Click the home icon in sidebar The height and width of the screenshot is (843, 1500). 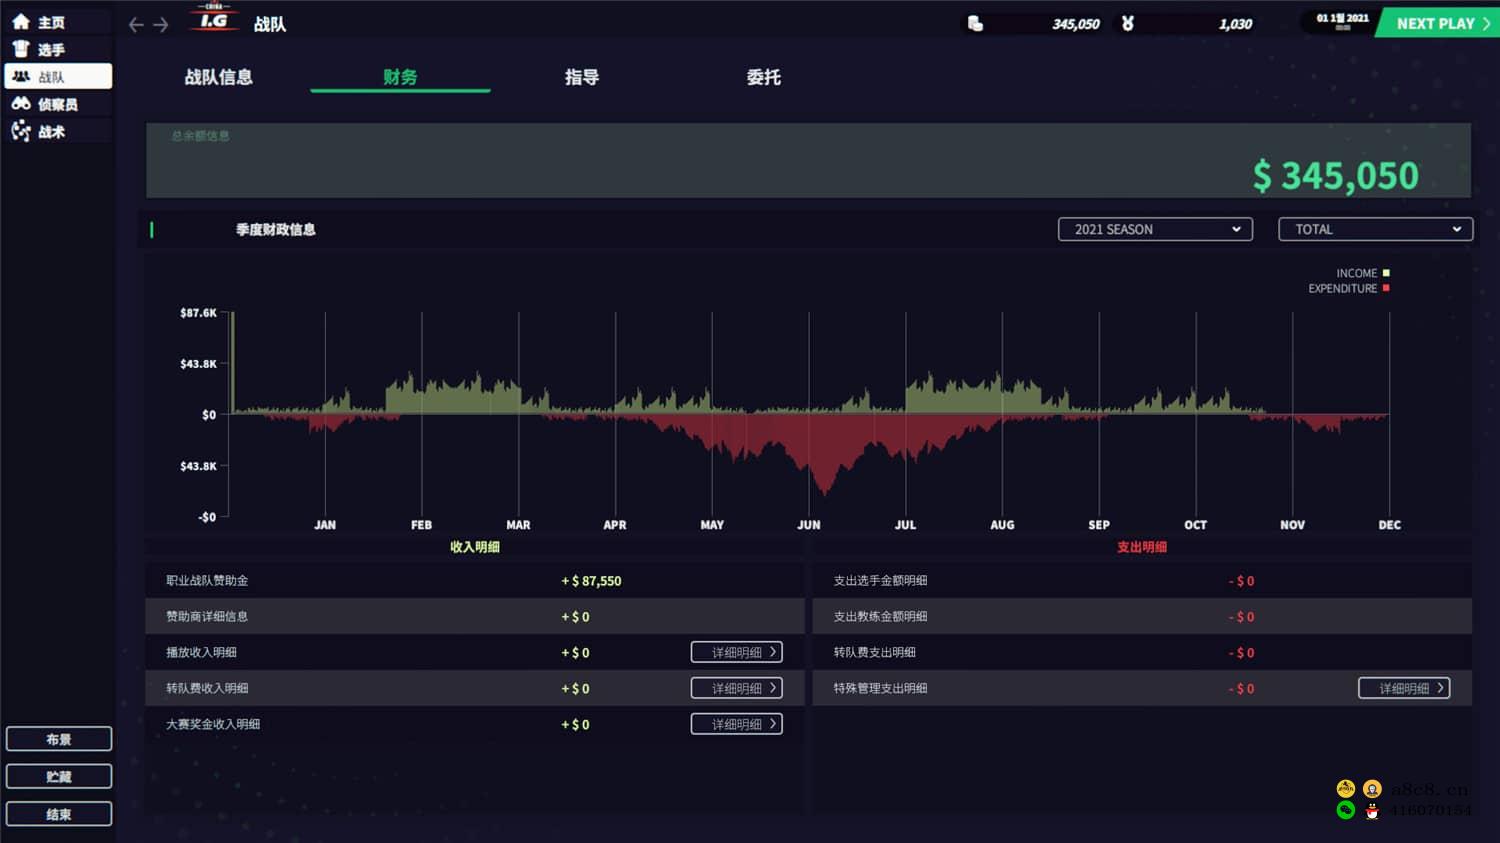(21, 22)
